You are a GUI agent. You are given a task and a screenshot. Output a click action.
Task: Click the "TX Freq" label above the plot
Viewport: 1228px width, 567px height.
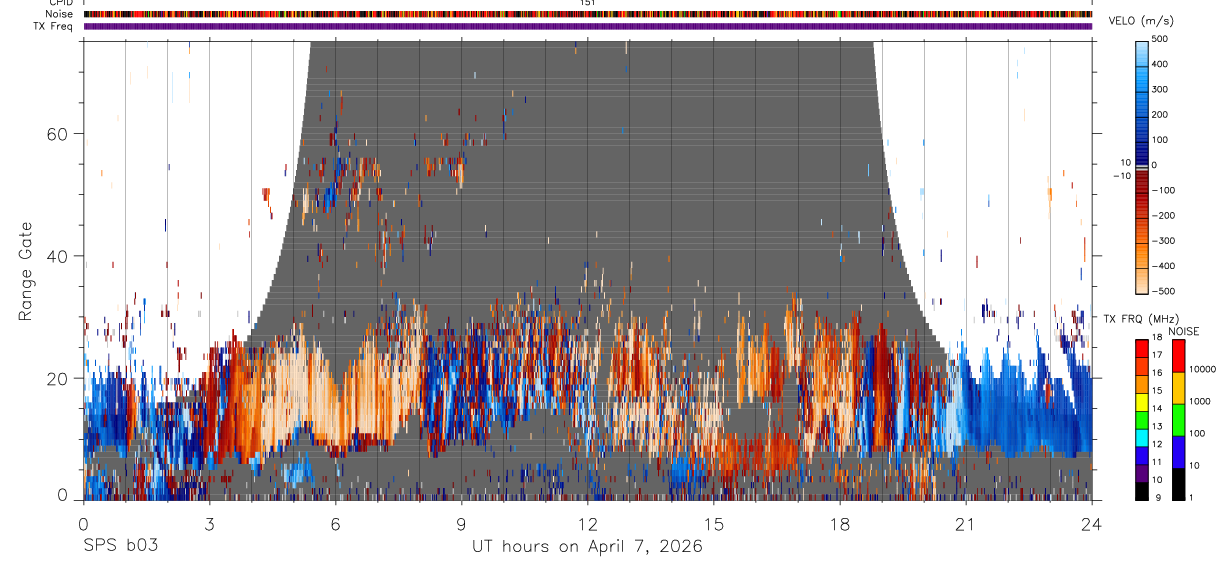(x=54, y=26)
